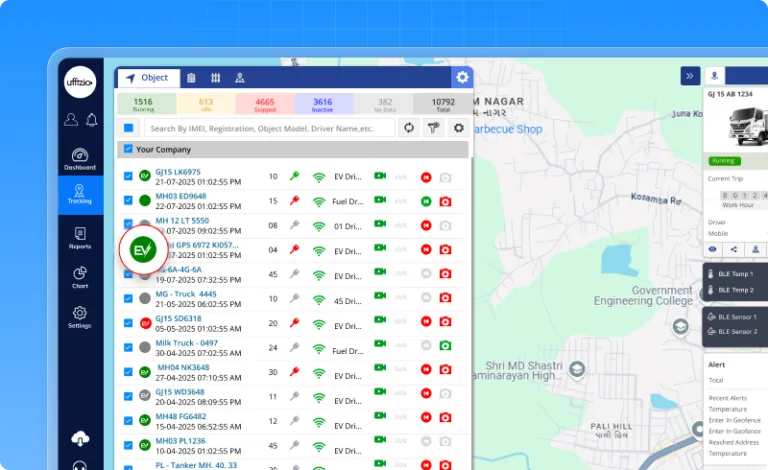Toggle checkbox for Milk Truck - 0497
The image size is (768, 470).
pyautogui.click(x=128, y=346)
